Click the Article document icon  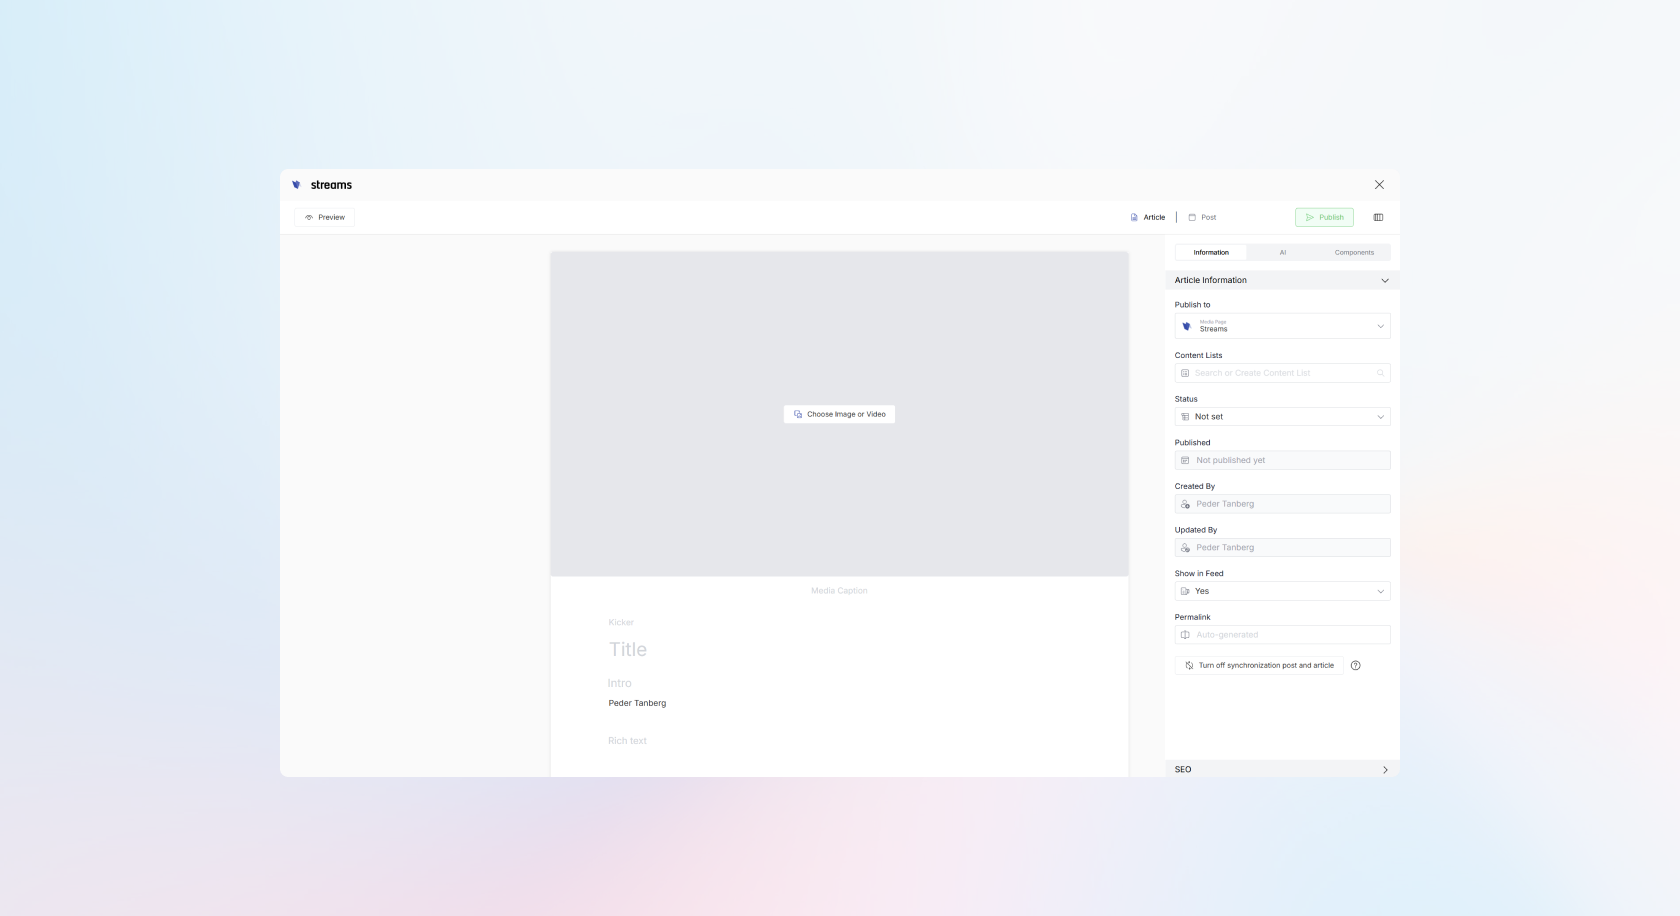tap(1133, 217)
